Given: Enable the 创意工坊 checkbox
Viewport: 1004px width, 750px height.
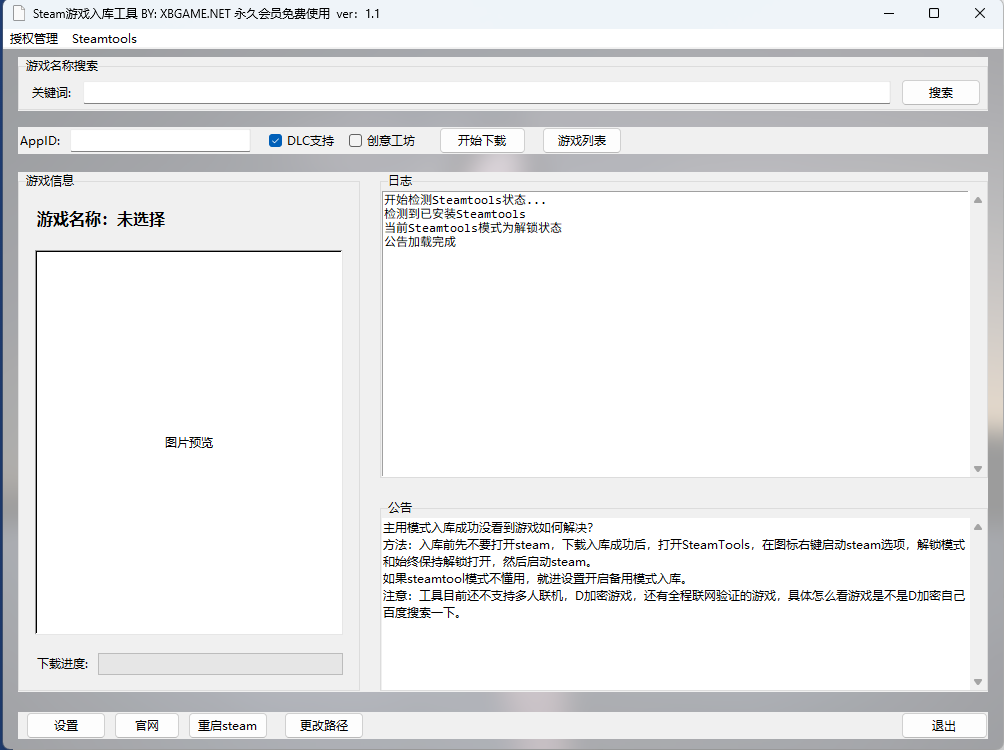Looking at the screenshot, I should 355,140.
